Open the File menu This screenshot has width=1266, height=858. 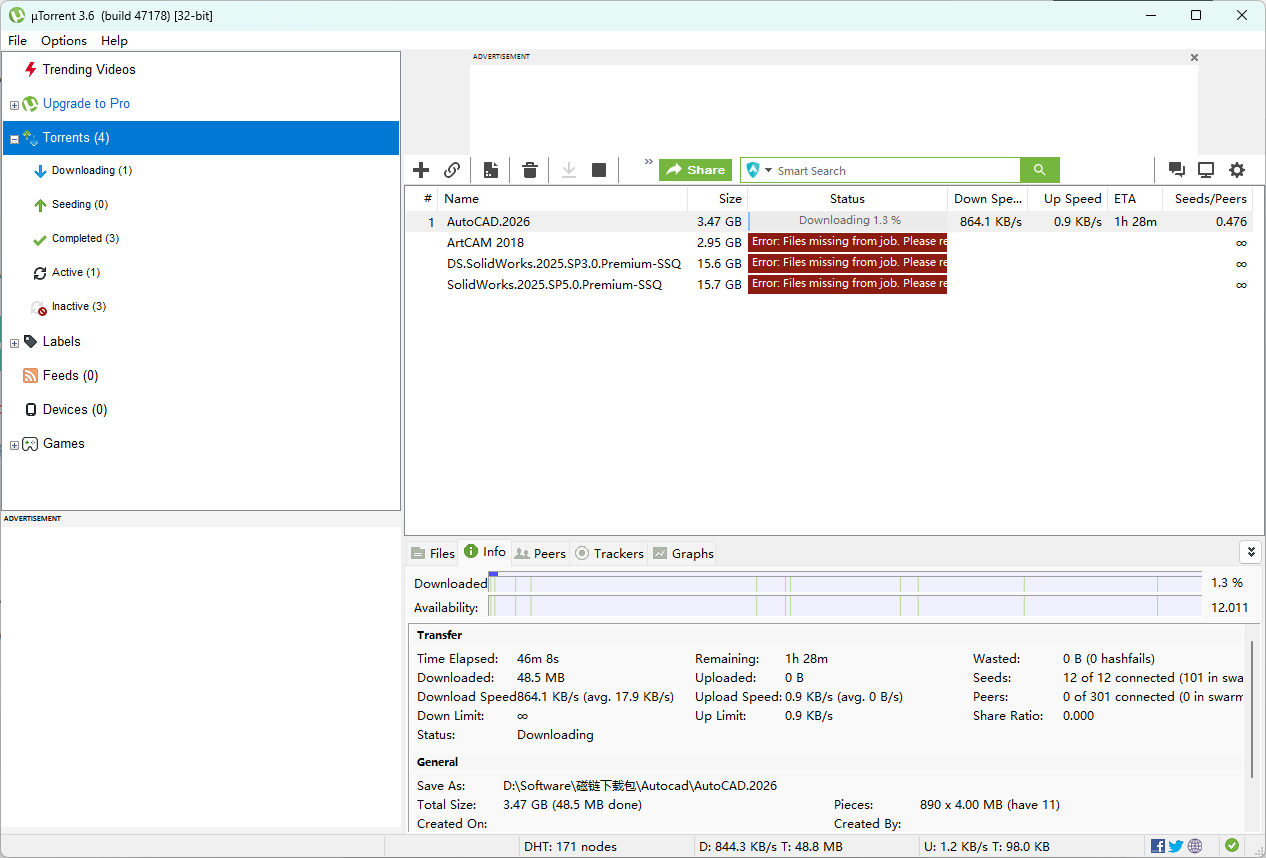tap(17, 41)
